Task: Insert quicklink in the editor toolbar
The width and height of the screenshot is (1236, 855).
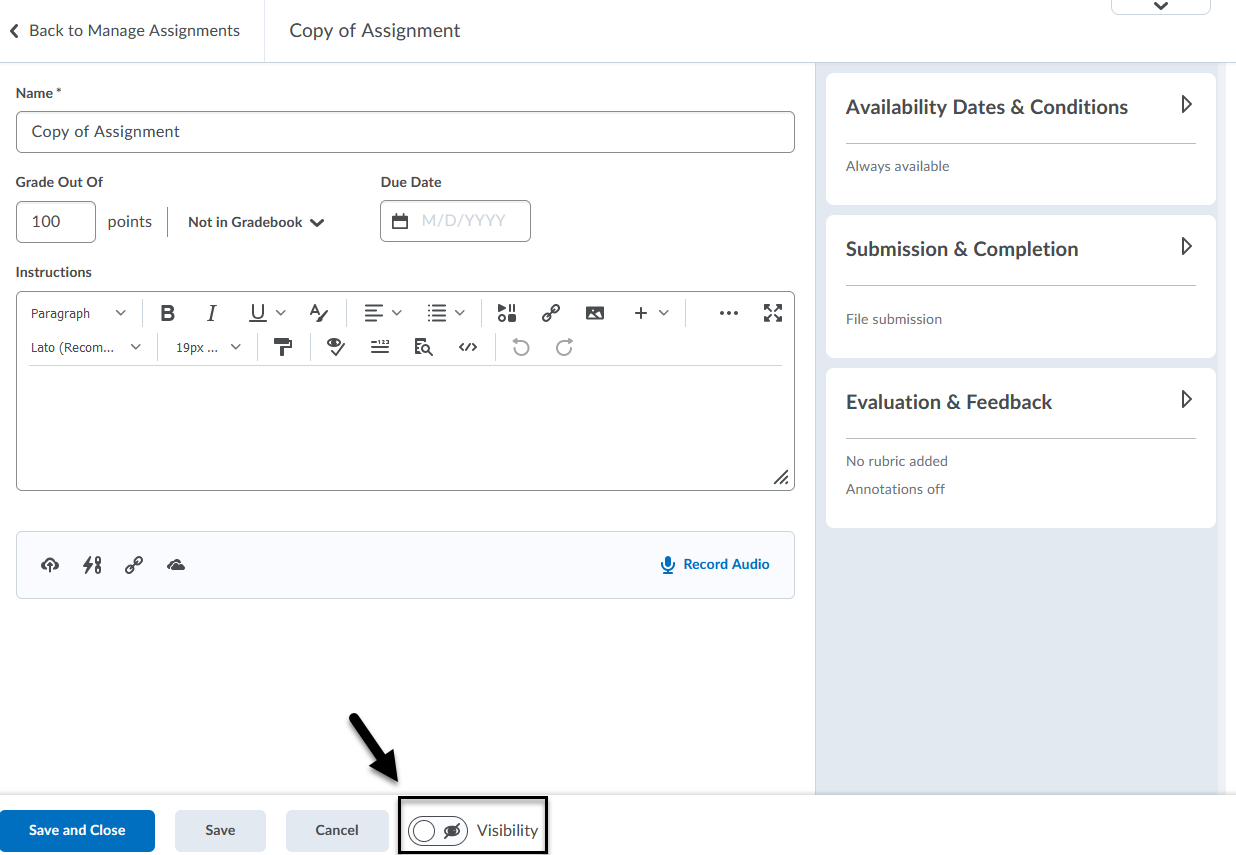Action: (550, 313)
